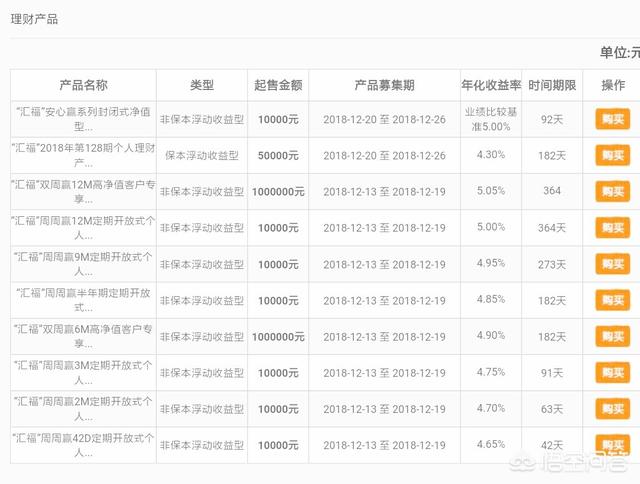Select the 2018-12-20 至 2018-12-26 cell of 安心赢
The image size is (640, 484).
pyautogui.click(x=384, y=120)
